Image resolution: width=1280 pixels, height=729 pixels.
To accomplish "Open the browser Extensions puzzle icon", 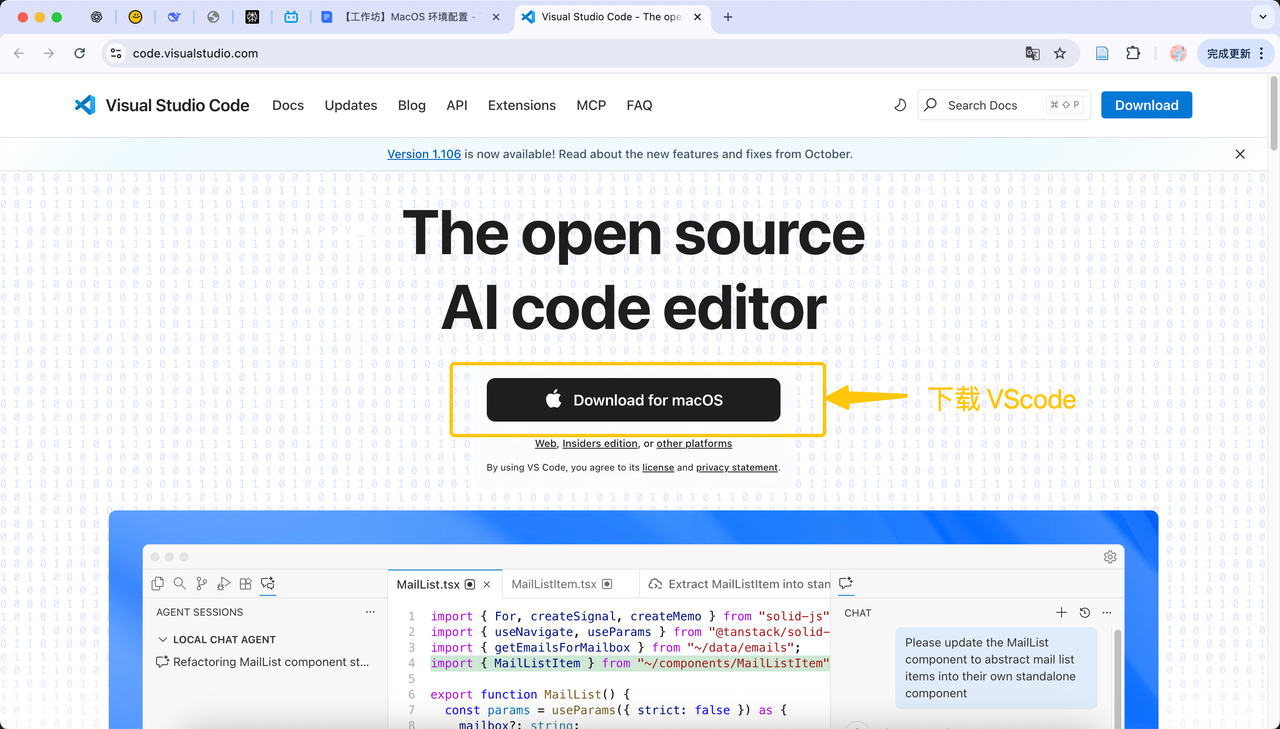I will (x=1133, y=53).
